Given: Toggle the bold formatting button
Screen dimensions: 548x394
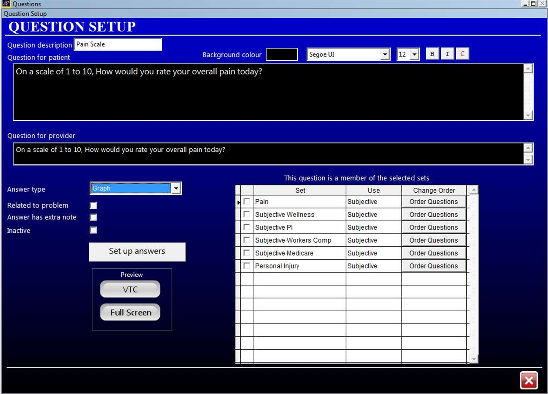Looking at the screenshot, I should point(432,54).
